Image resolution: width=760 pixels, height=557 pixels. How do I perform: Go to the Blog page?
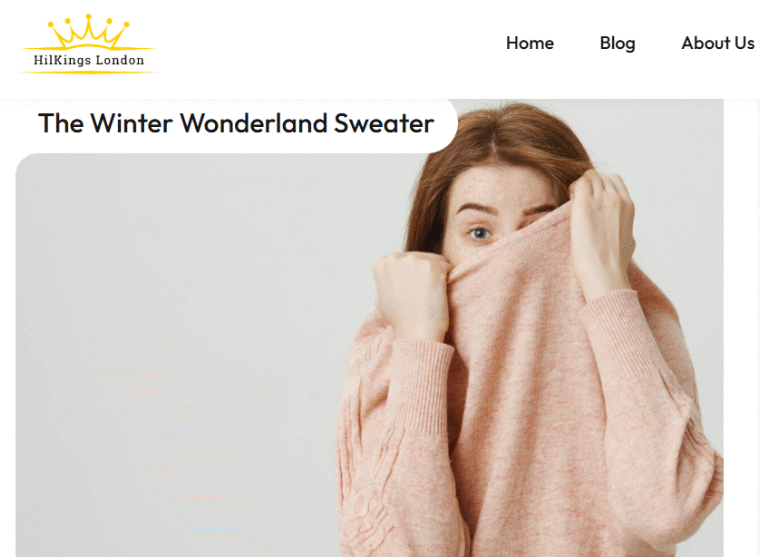tap(617, 43)
